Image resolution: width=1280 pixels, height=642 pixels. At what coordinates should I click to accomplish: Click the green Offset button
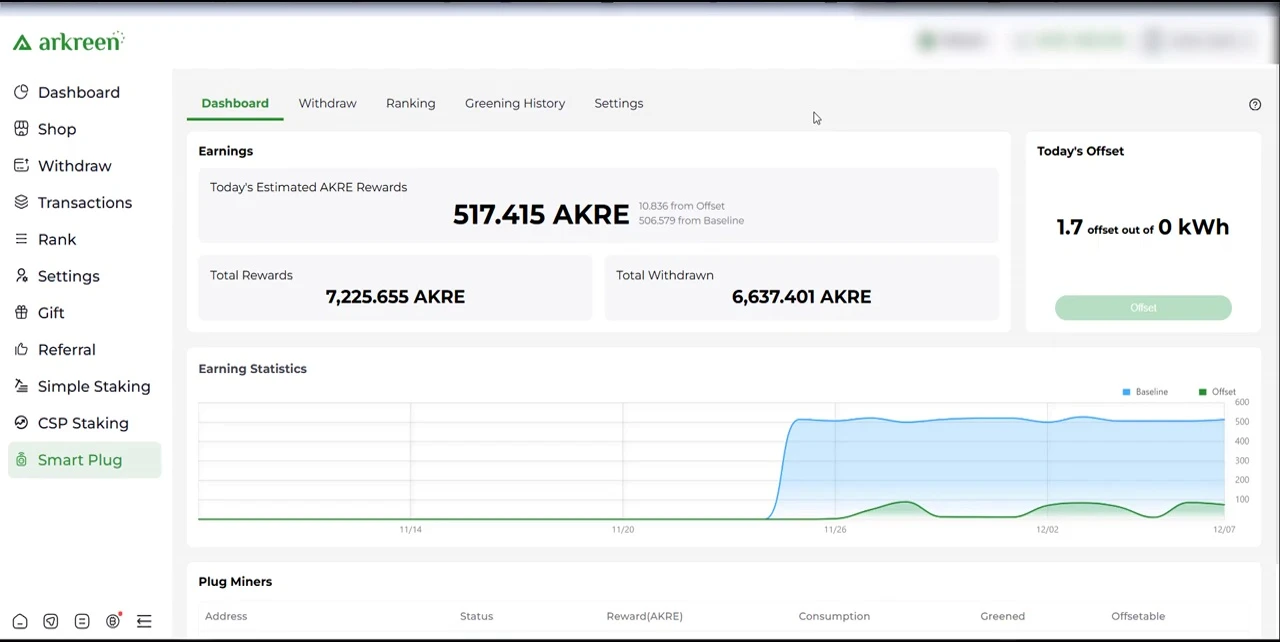tap(1143, 308)
